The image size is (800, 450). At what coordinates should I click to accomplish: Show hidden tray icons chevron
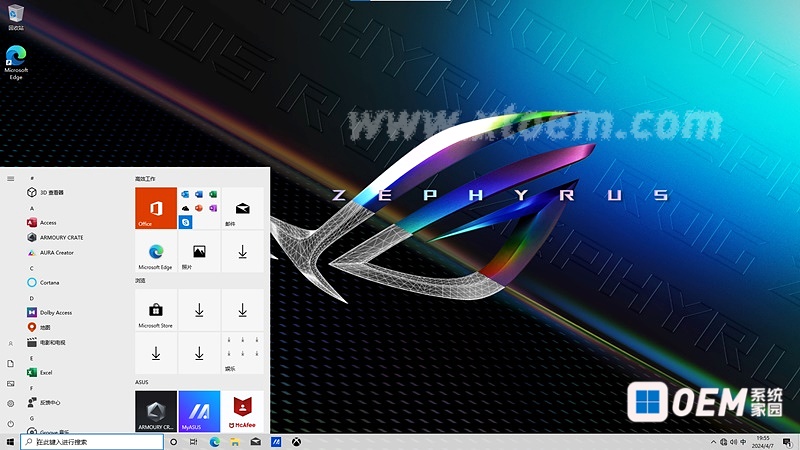click(713, 442)
